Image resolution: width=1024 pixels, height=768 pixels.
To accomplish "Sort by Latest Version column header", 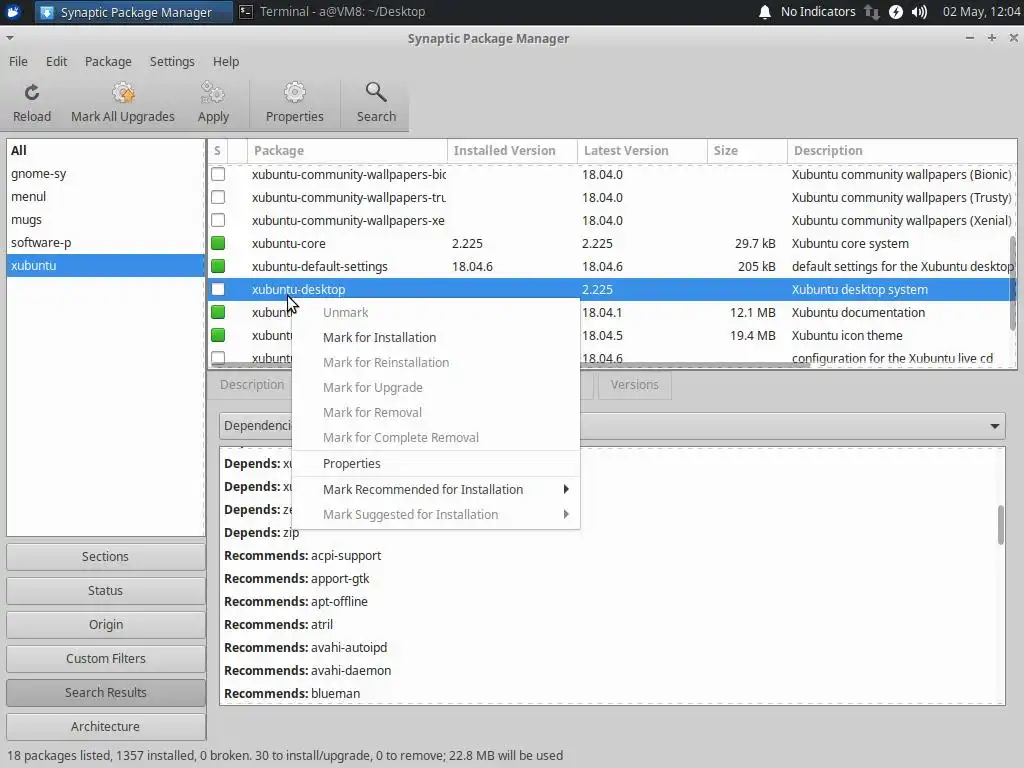I will 642,151.
